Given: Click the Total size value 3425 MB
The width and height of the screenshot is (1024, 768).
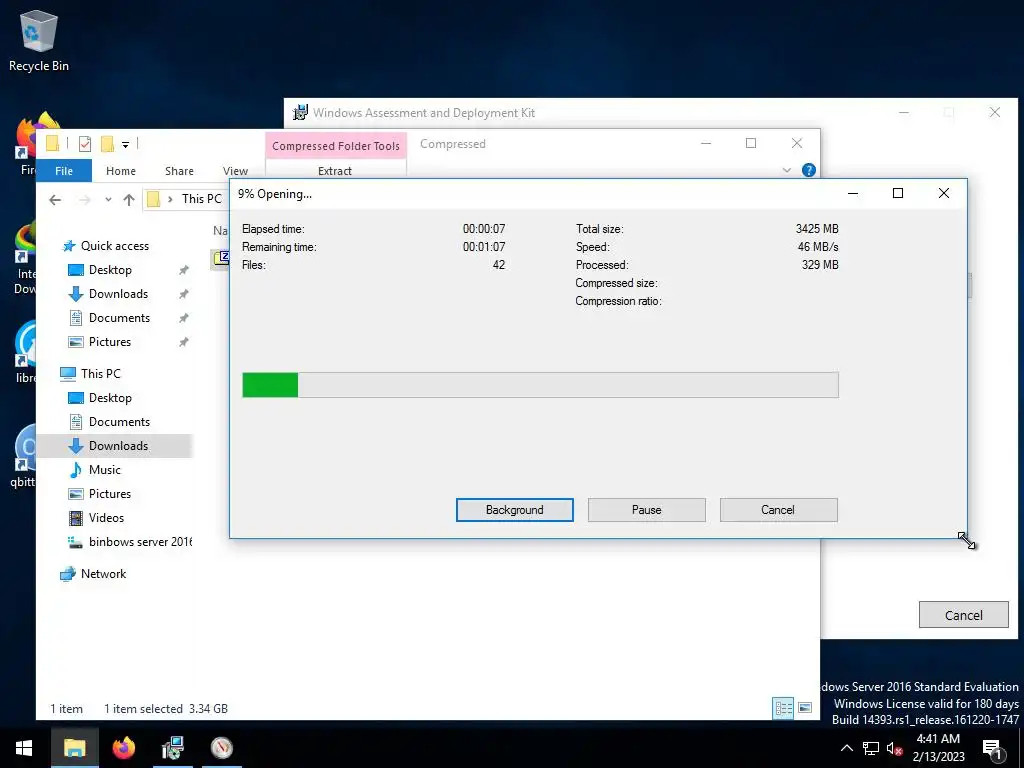Looking at the screenshot, I should tap(817, 229).
